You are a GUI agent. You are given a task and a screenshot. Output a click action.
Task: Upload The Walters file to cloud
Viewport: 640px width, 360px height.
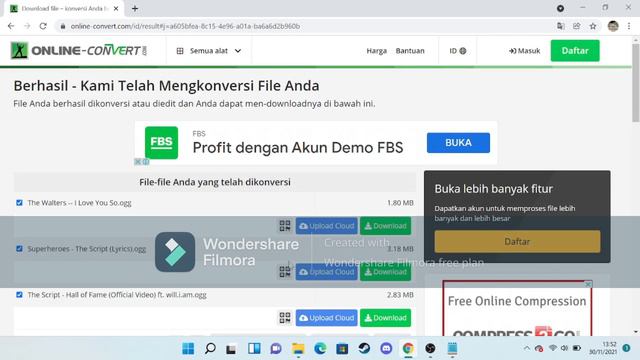tap(327, 226)
